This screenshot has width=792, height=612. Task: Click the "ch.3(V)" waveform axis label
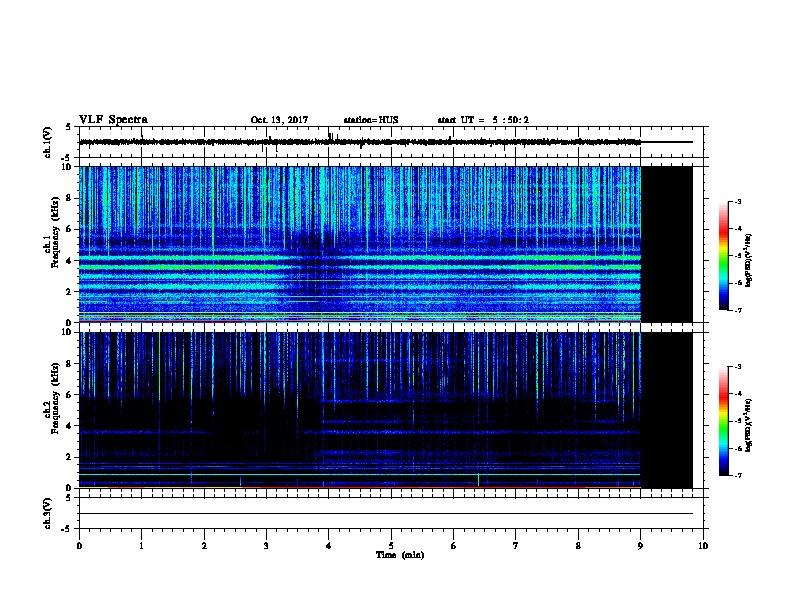[x=48, y=514]
